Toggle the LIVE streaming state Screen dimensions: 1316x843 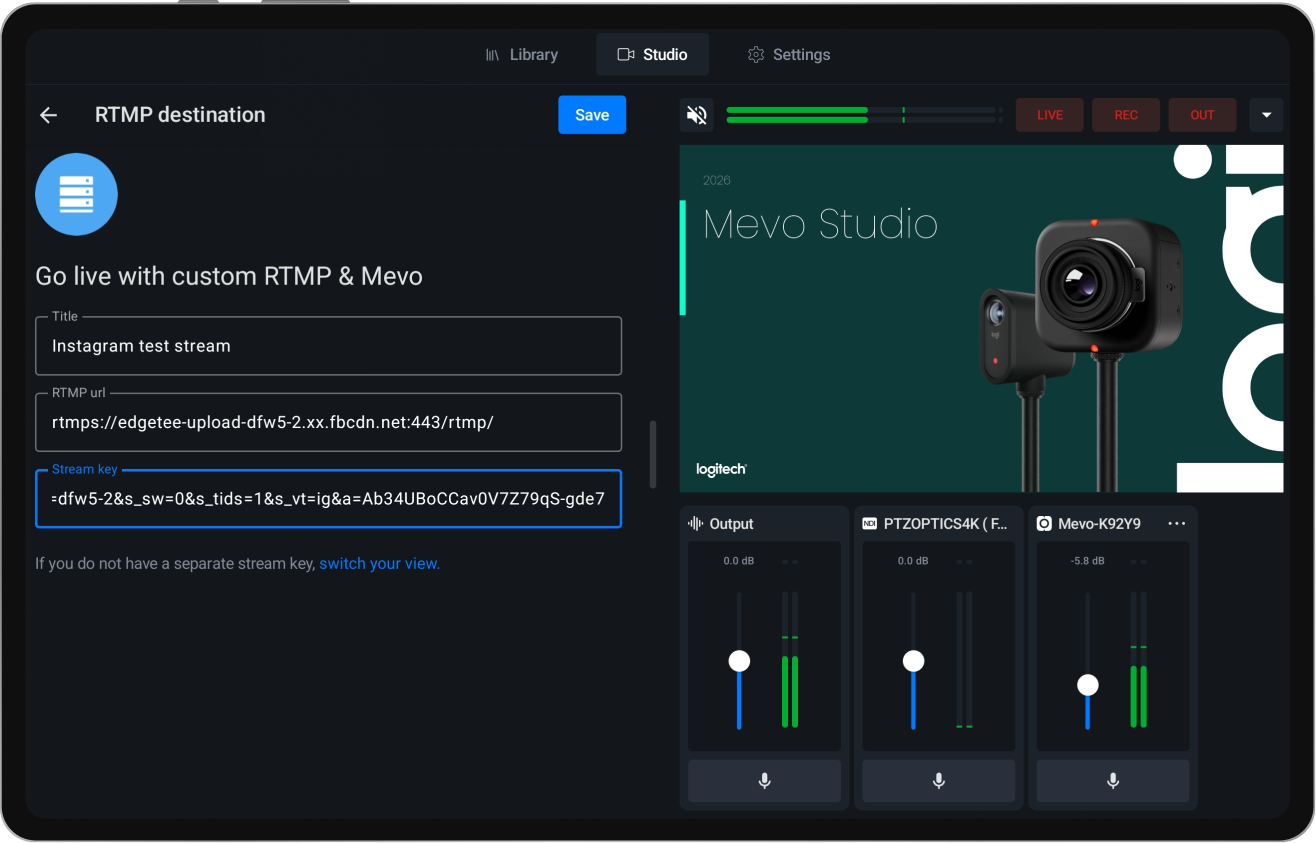1049,114
